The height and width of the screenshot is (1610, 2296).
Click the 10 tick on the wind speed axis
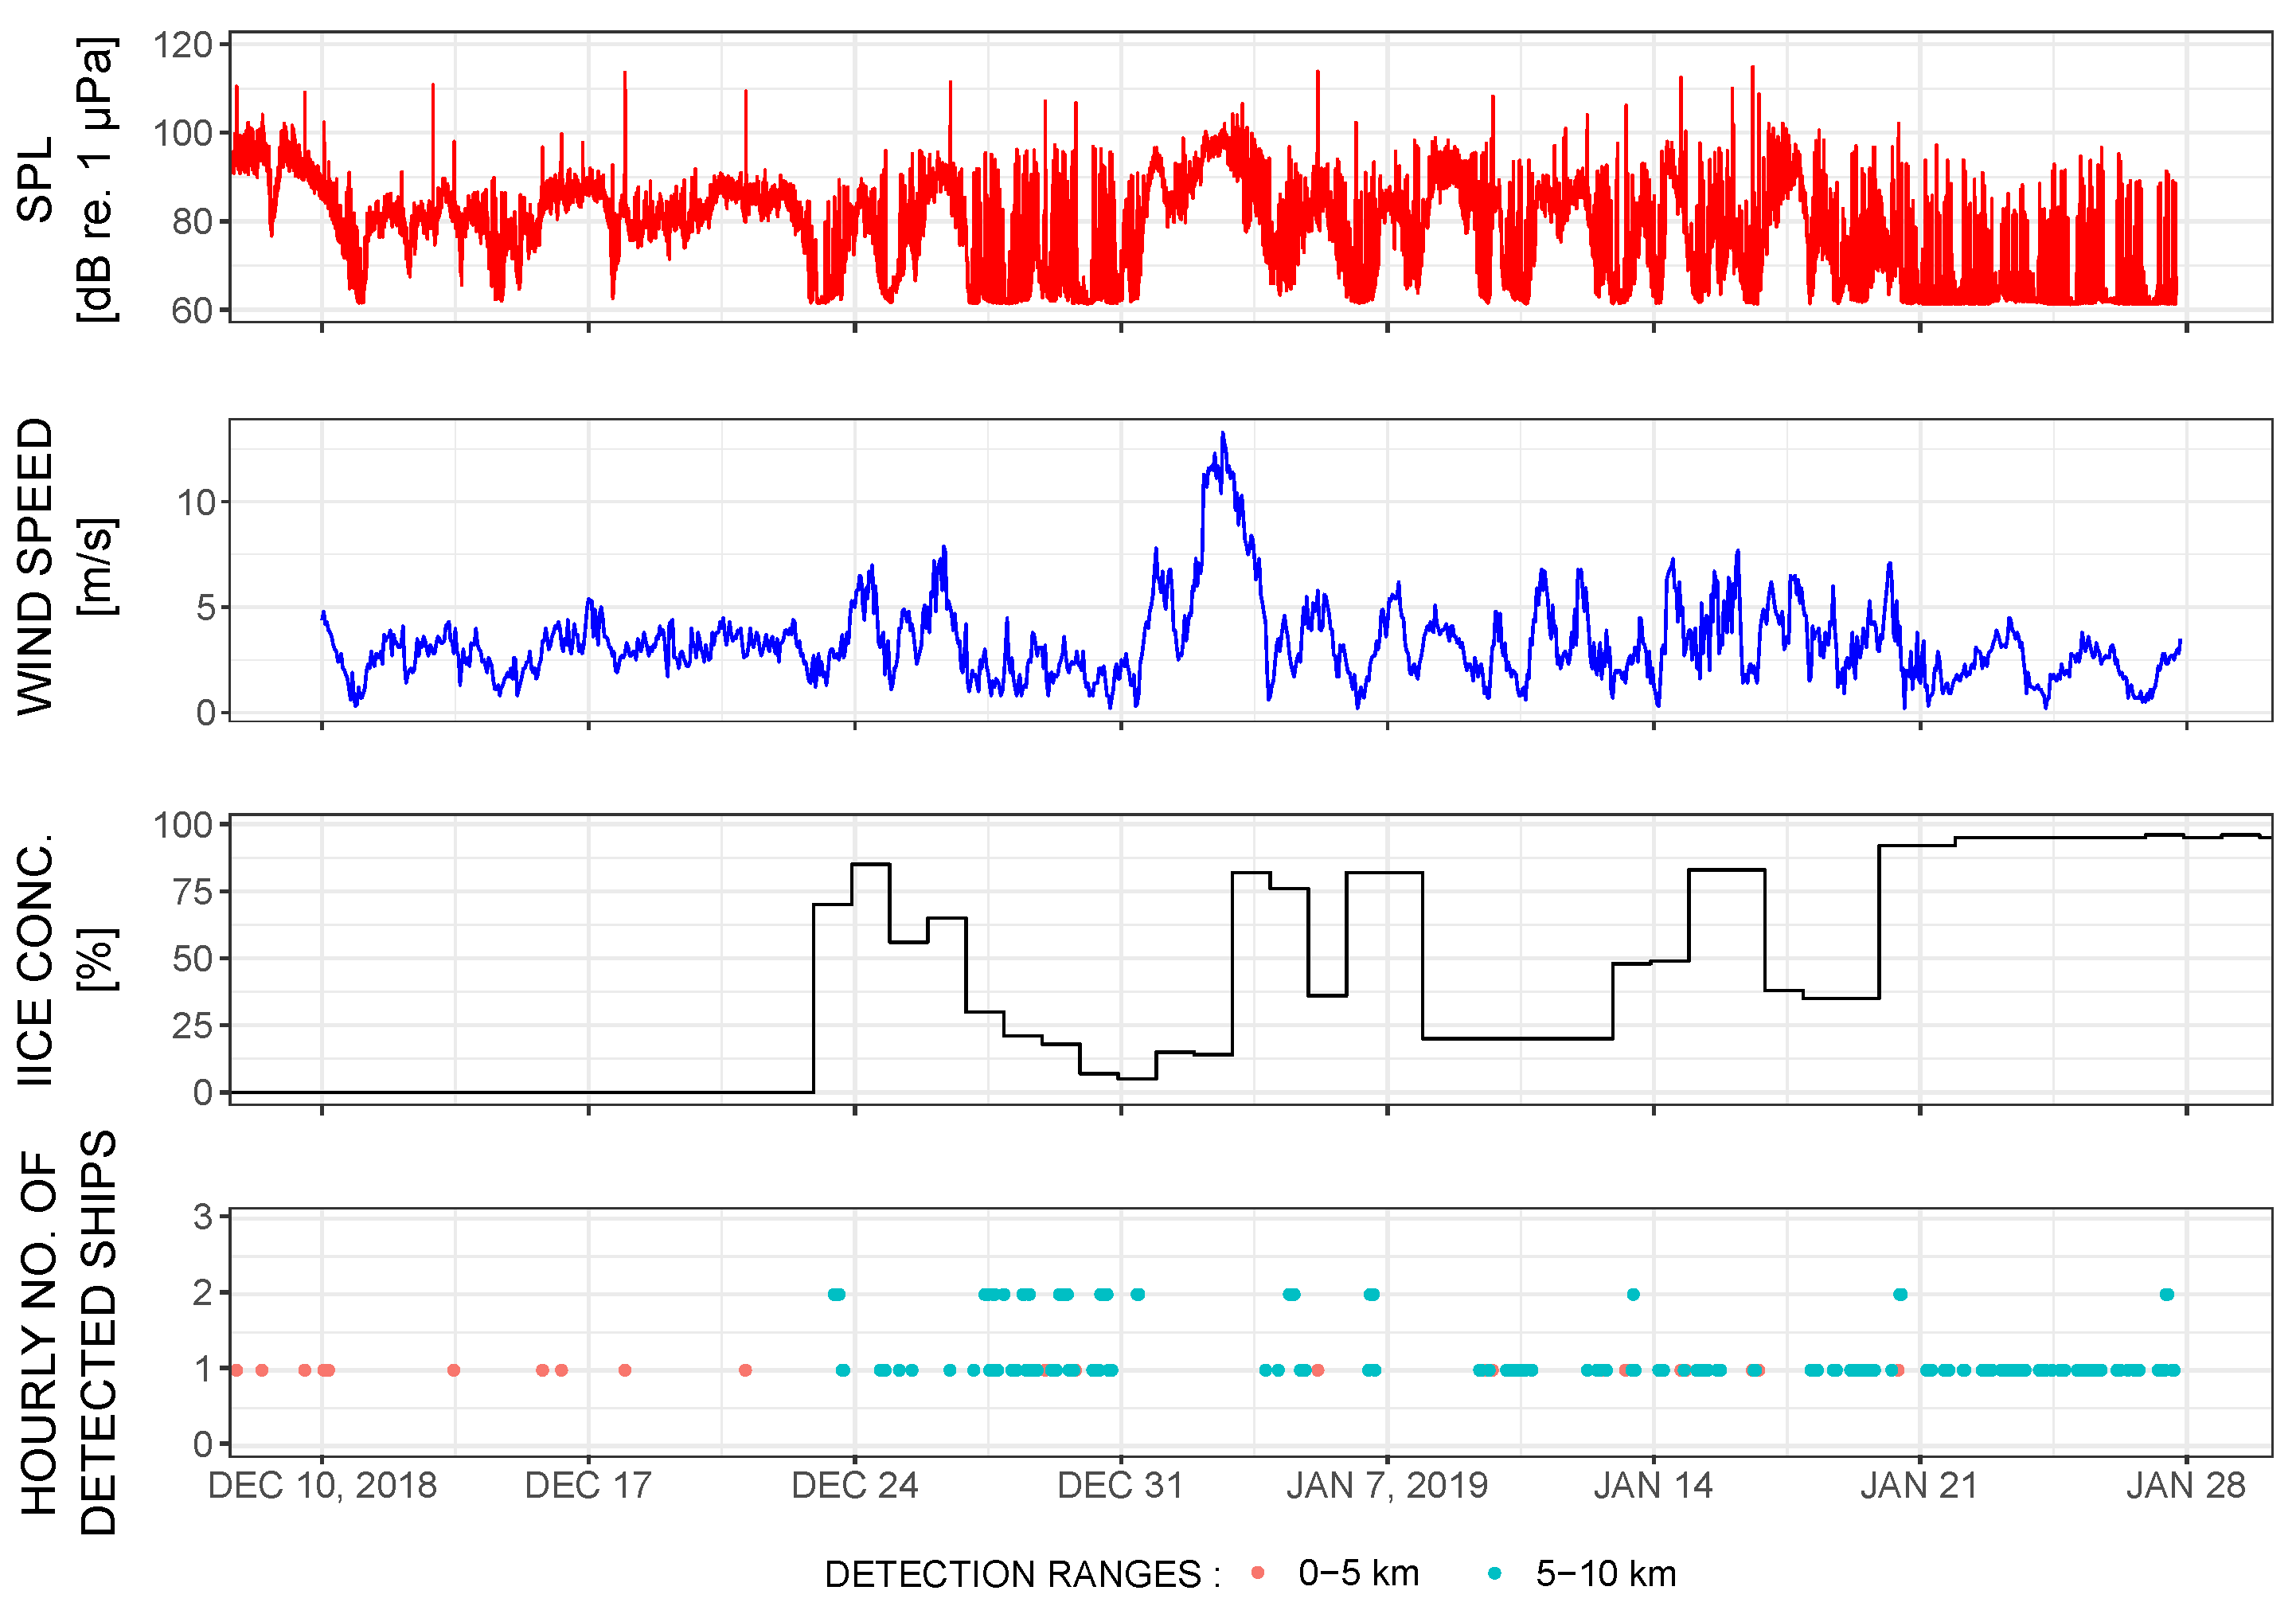pyautogui.click(x=195, y=502)
